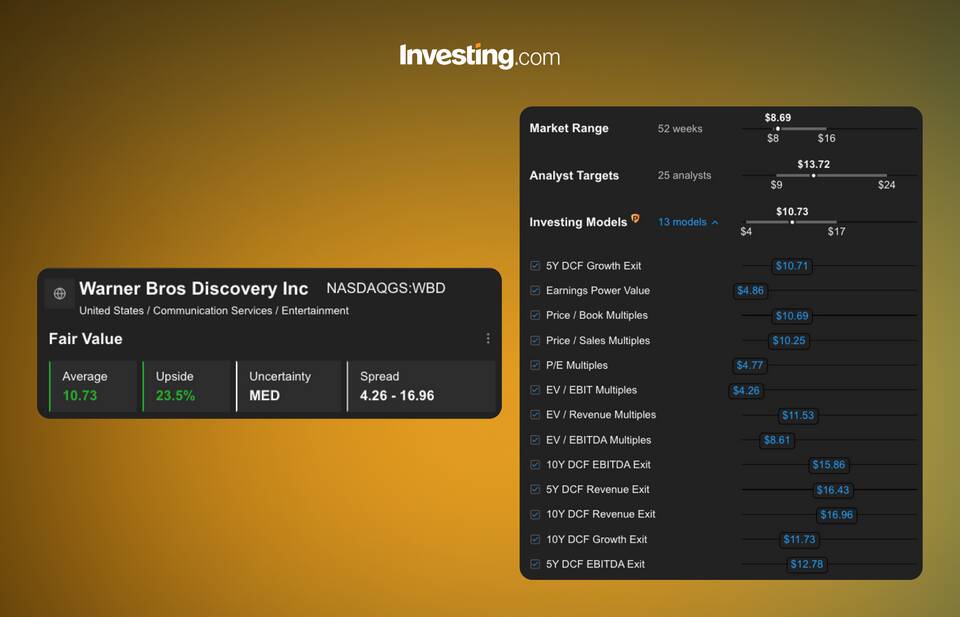Click the $15.86 value tag
The image size is (960, 617).
pos(828,465)
